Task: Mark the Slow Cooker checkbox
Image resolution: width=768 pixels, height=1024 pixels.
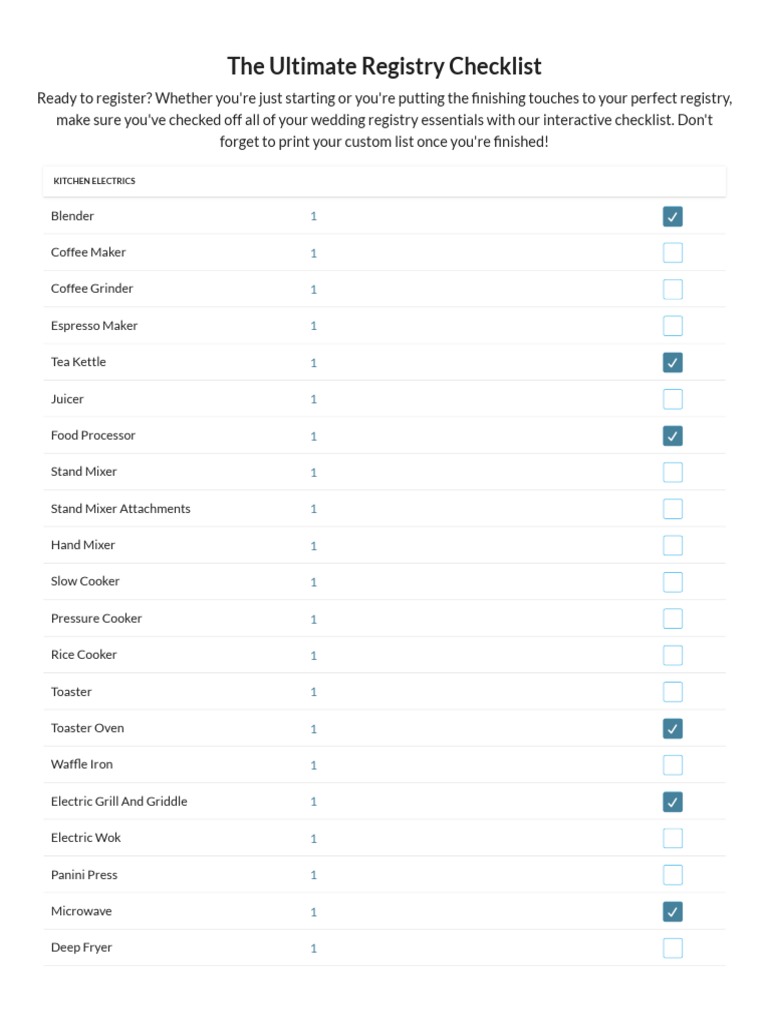Action: (x=673, y=582)
